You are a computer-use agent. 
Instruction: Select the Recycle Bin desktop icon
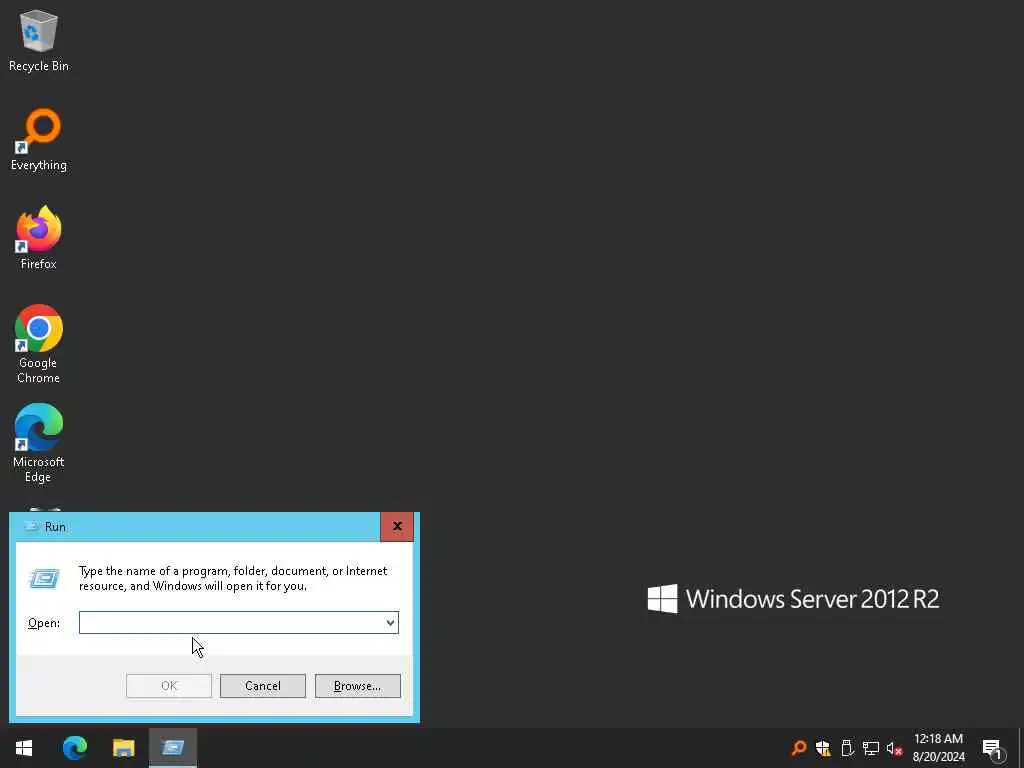(x=39, y=41)
